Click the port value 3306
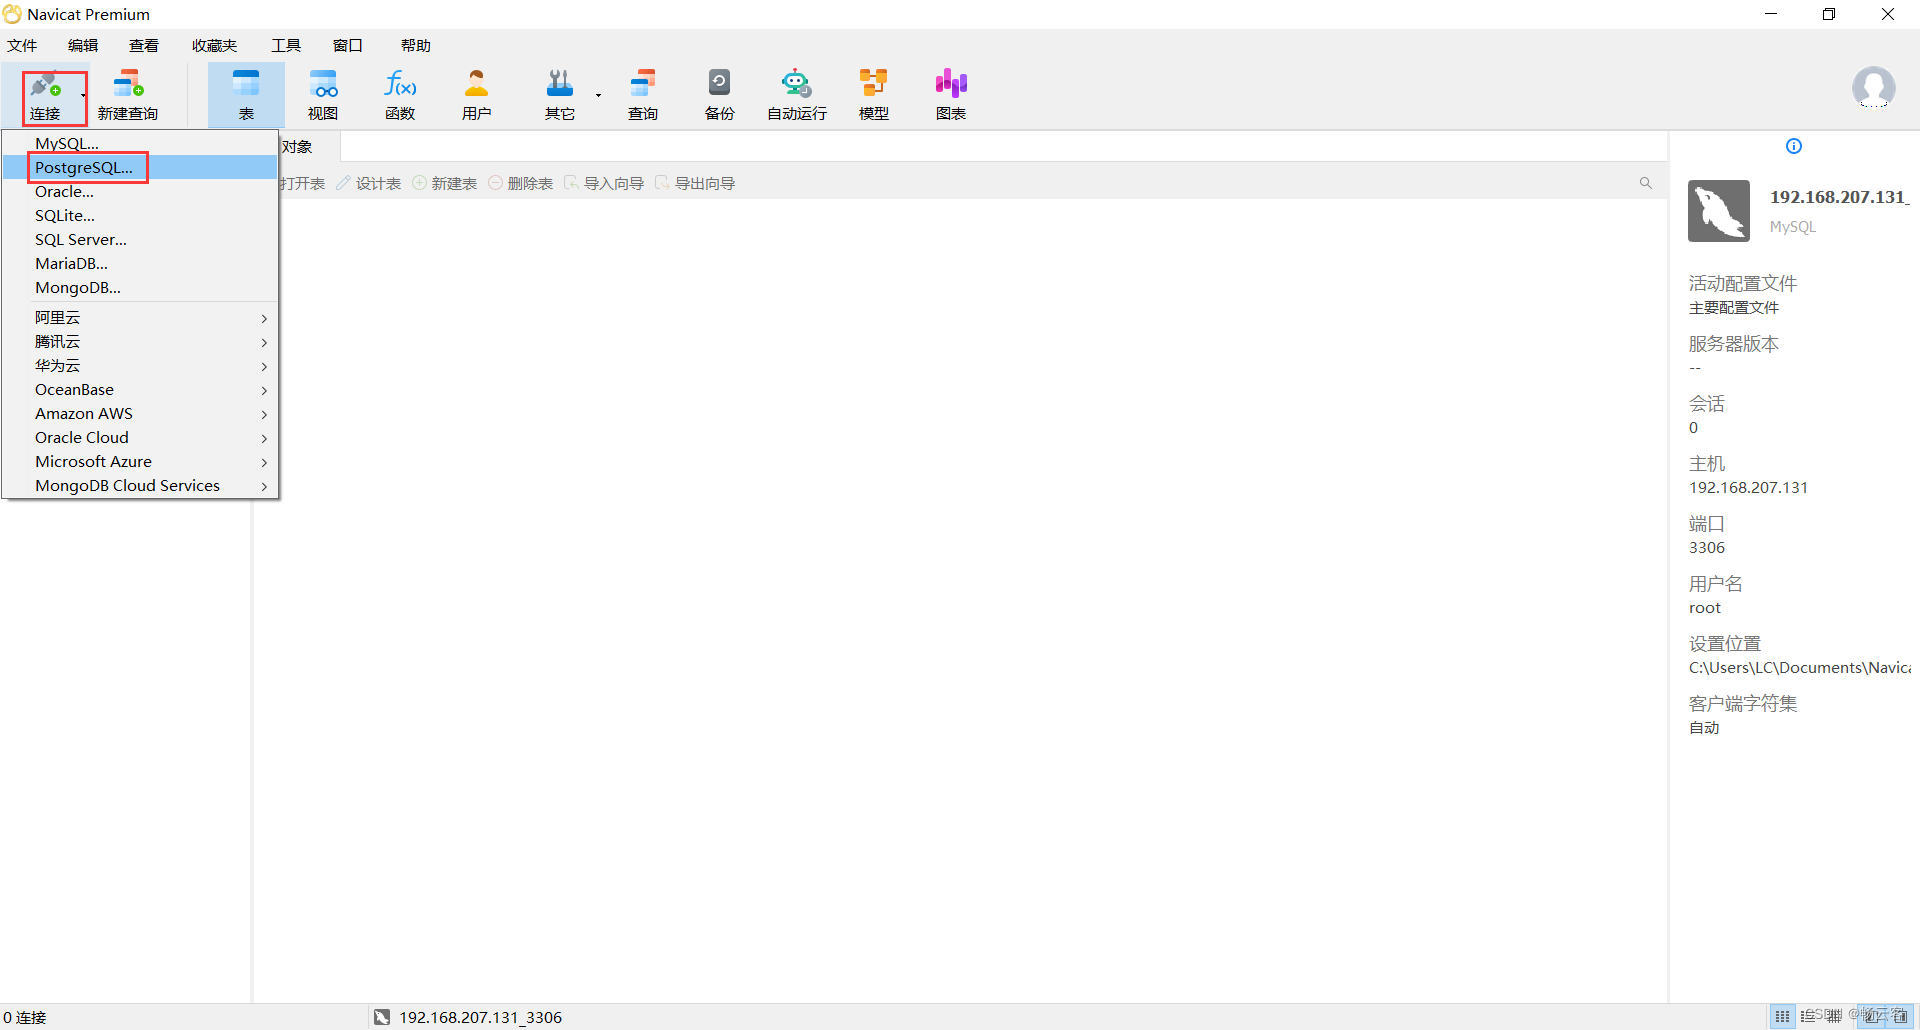 point(1706,547)
